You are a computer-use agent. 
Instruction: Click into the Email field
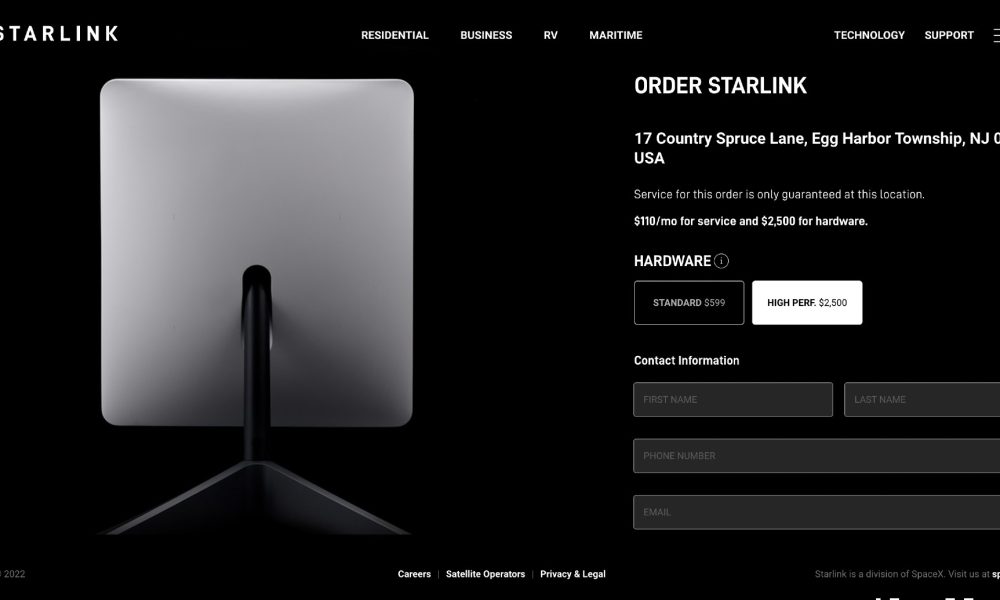coord(816,513)
